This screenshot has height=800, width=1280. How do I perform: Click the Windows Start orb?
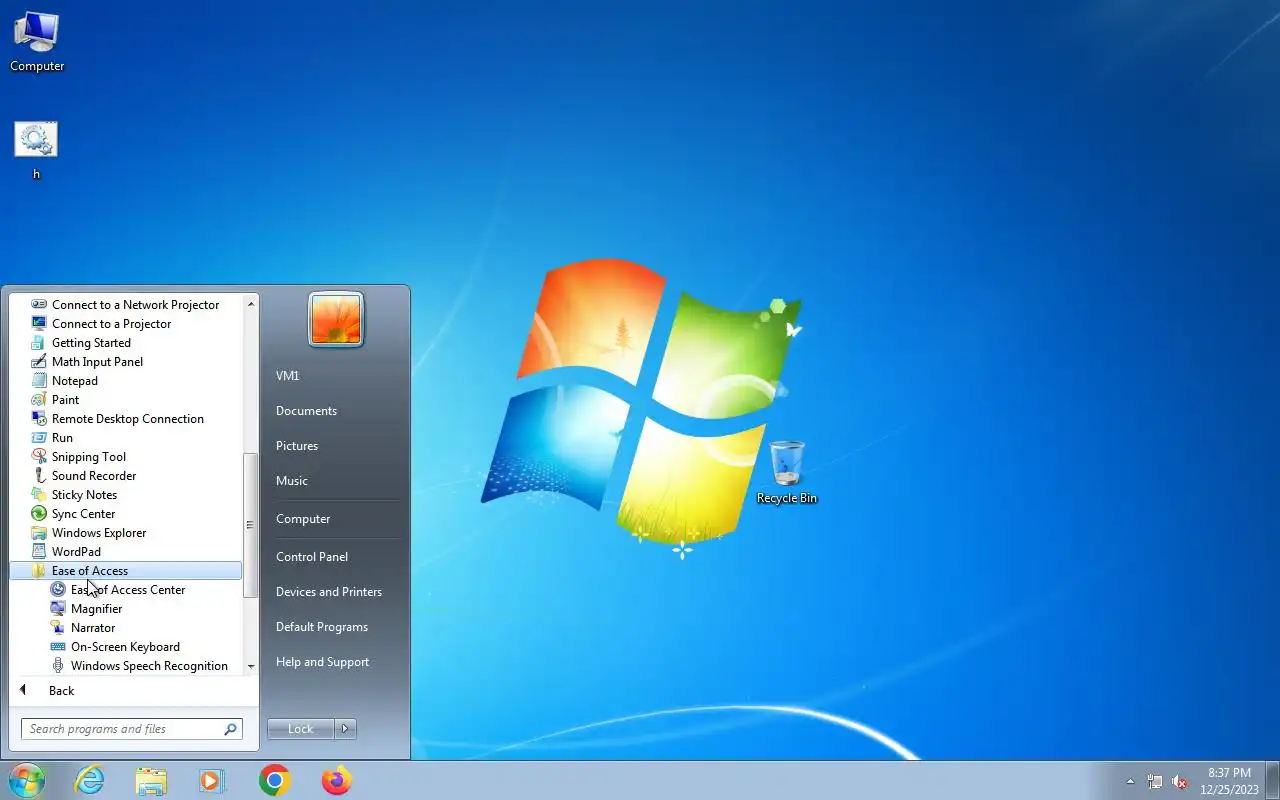tap(26, 780)
